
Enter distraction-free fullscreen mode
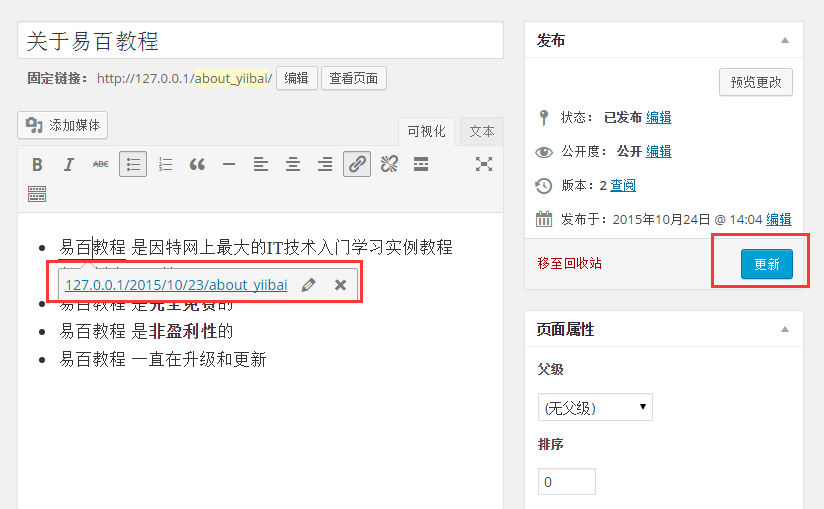tap(484, 165)
